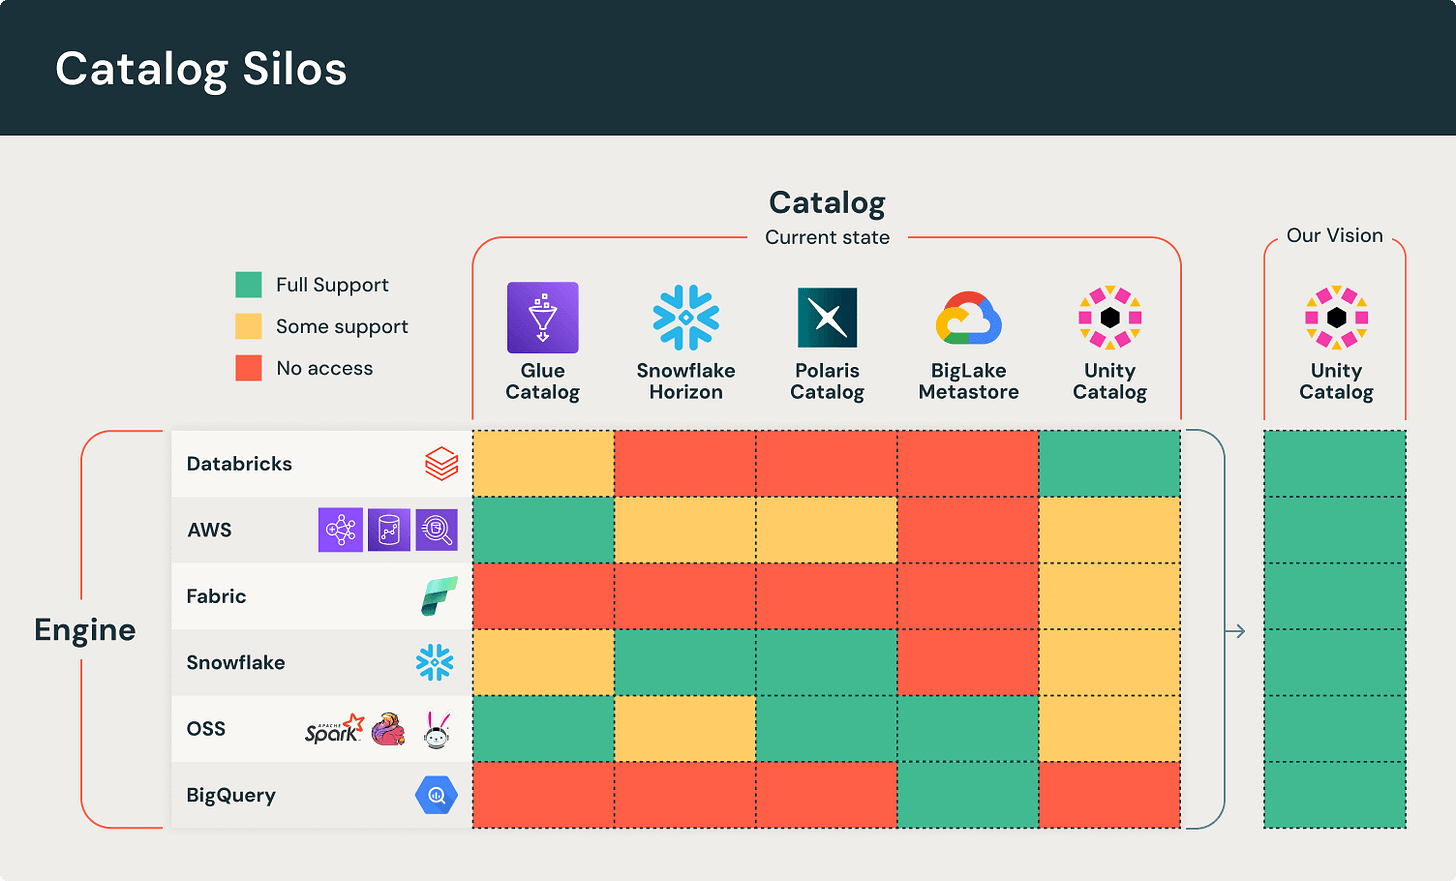Click the Databricks stacked-layers logo
The height and width of the screenshot is (881, 1456).
(x=441, y=464)
